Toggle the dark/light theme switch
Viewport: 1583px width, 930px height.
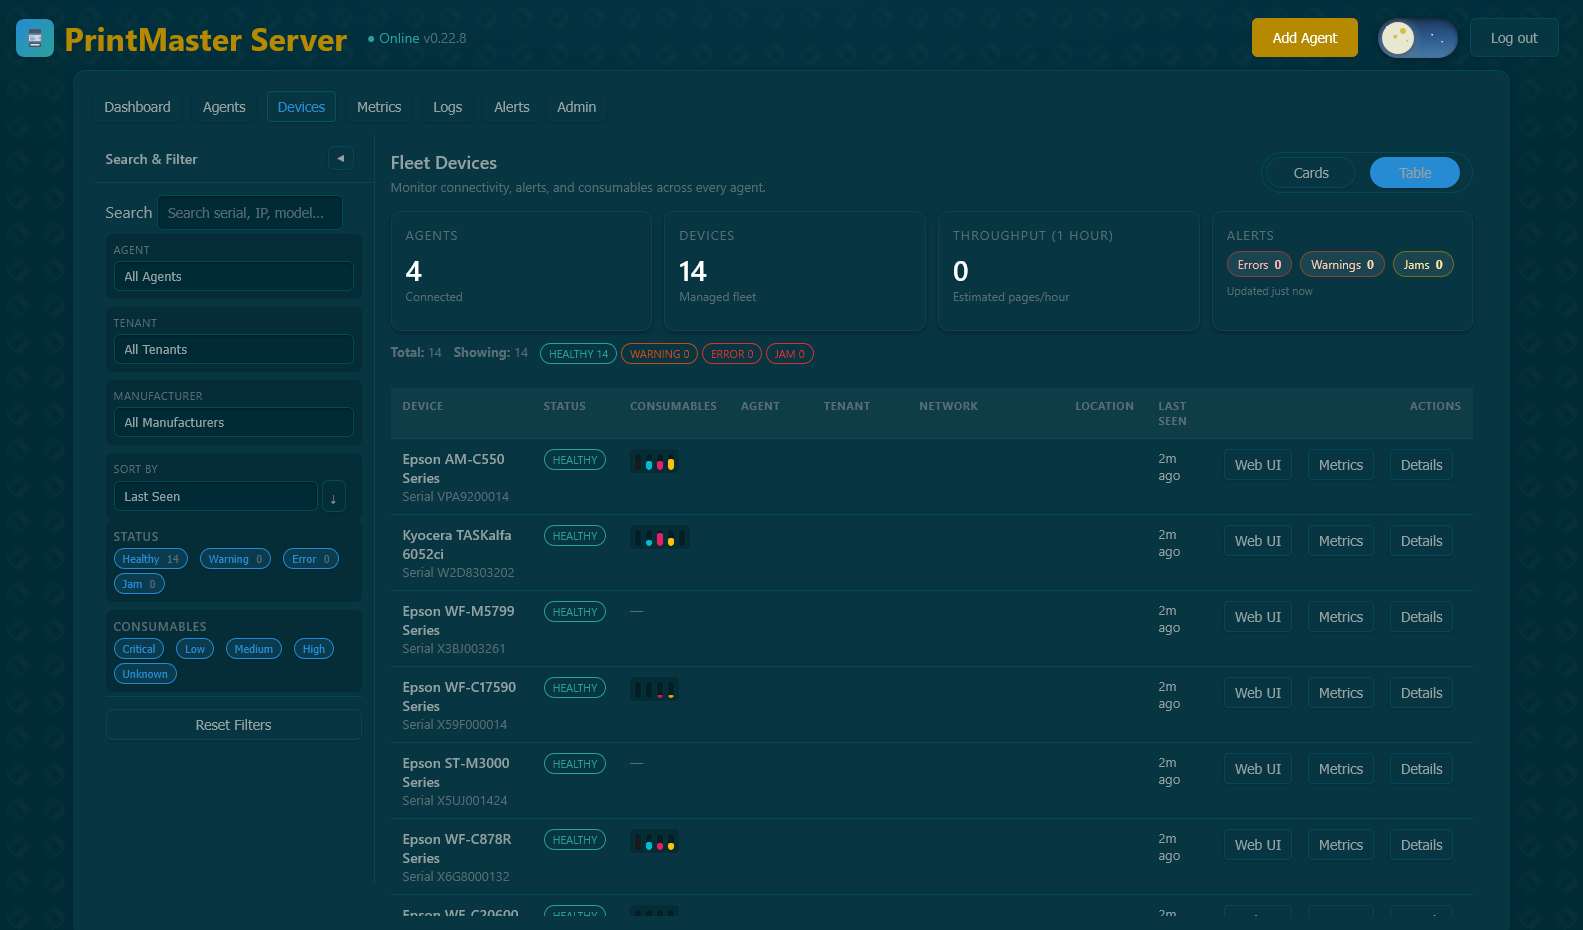tap(1417, 38)
